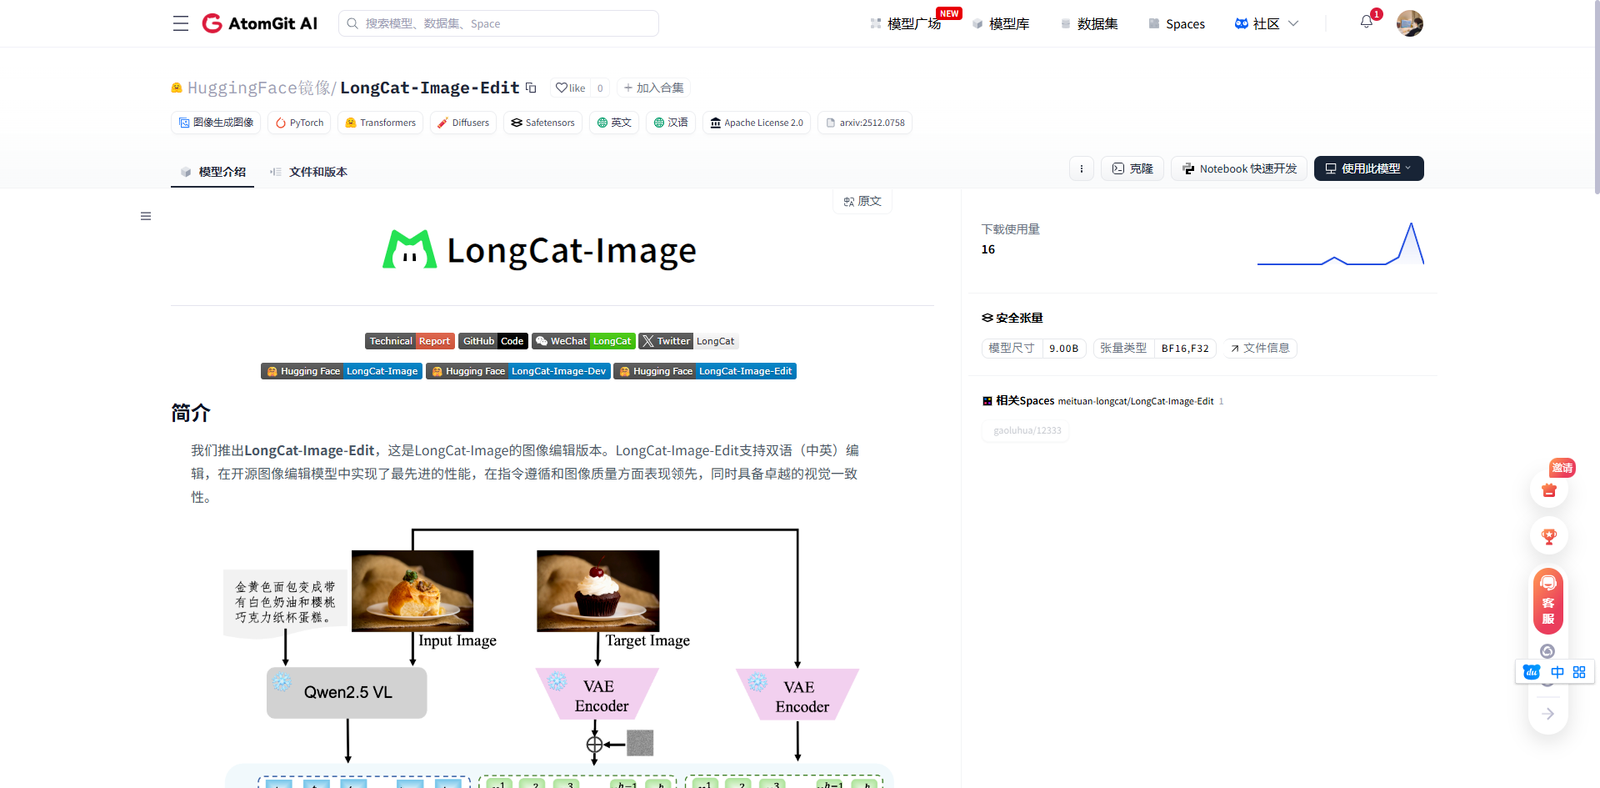Click the Transformers tag
The image size is (1600, 788).
pos(380,123)
